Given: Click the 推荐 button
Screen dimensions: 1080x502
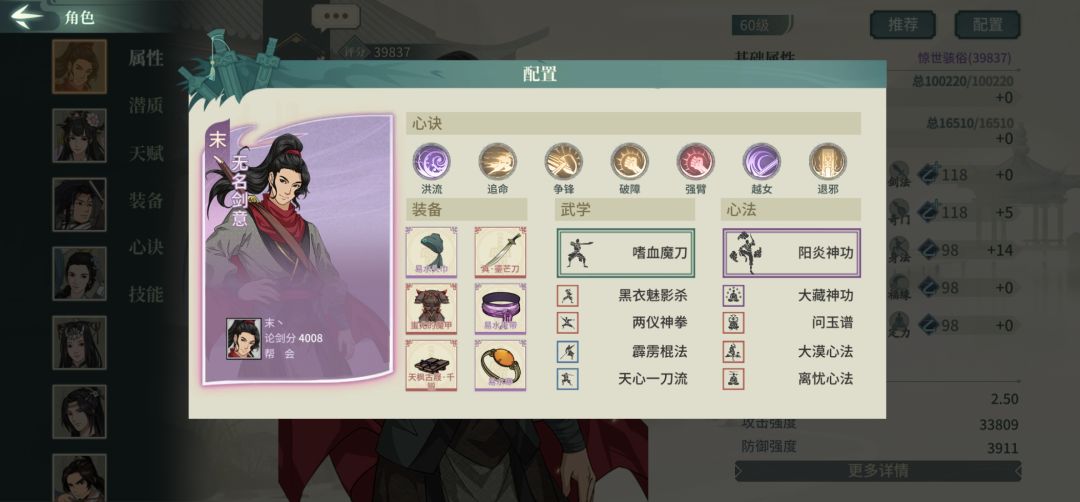Looking at the screenshot, I should [x=903, y=25].
